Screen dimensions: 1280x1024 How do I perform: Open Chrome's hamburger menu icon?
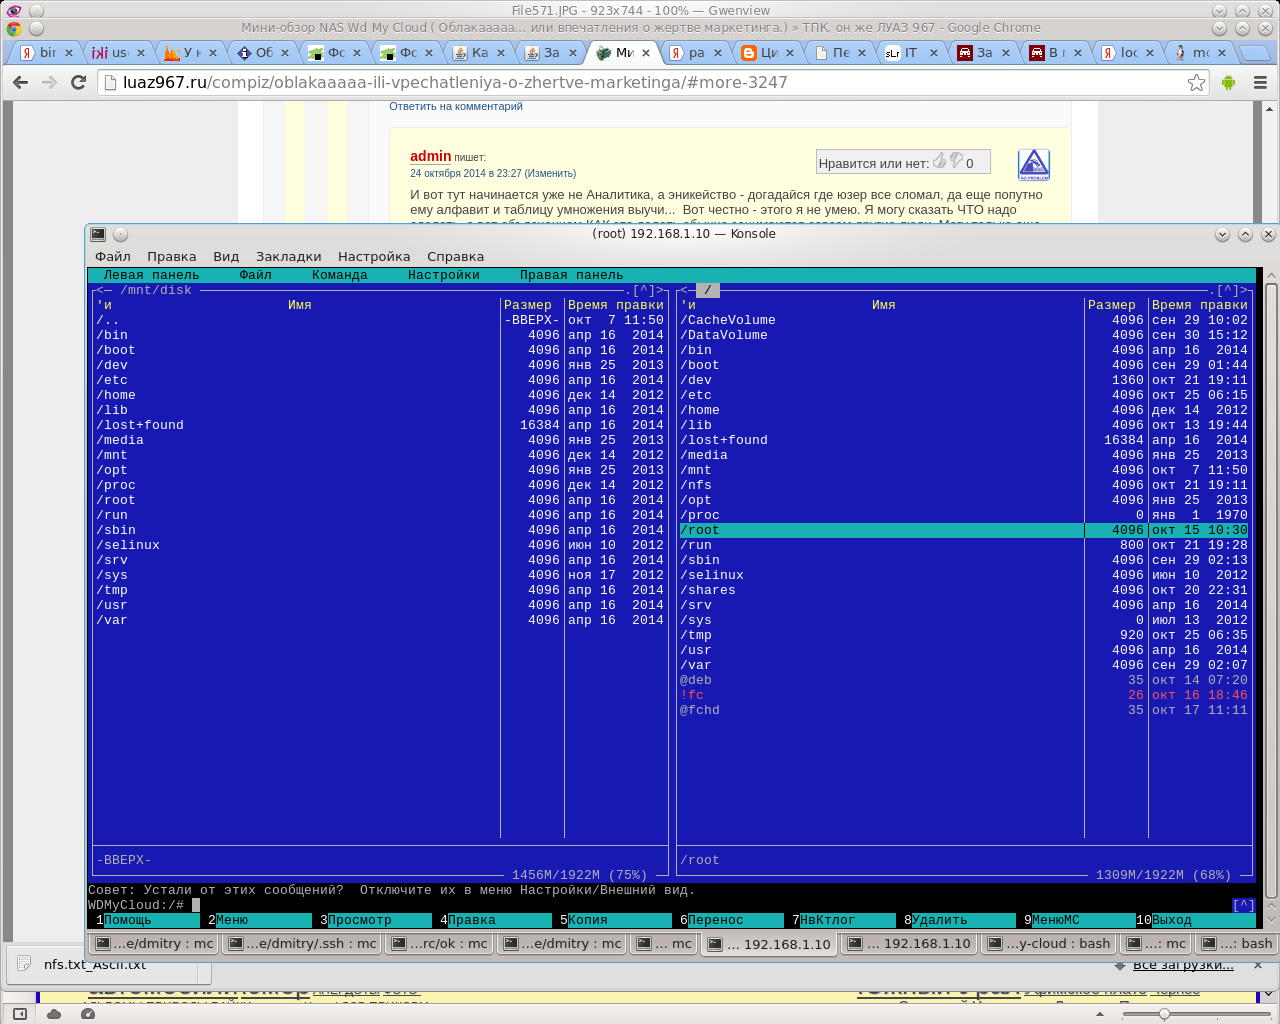(1260, 83)
